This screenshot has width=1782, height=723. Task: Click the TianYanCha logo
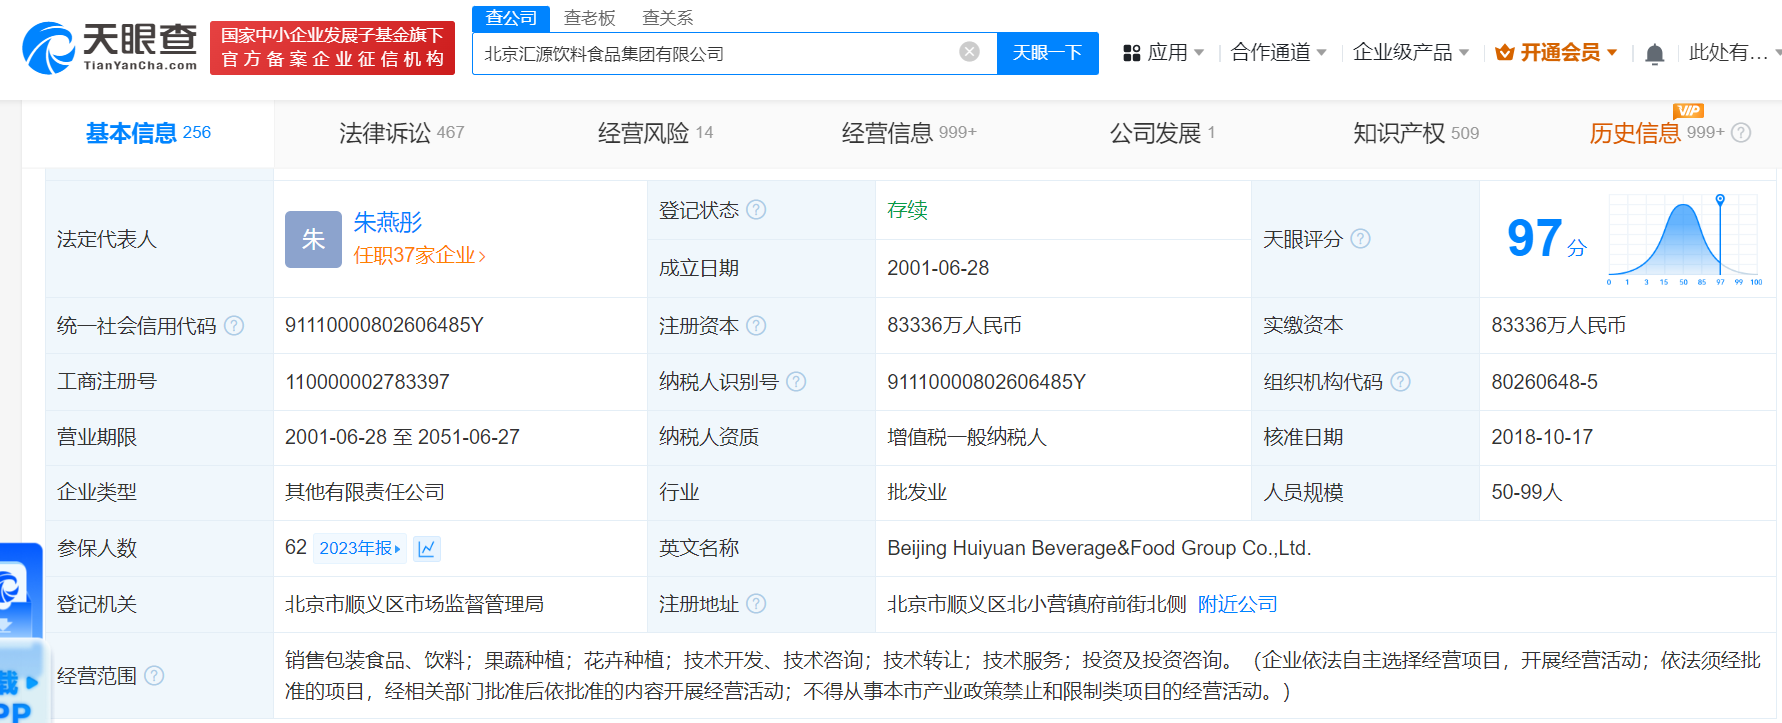click(x=110, y=47)
